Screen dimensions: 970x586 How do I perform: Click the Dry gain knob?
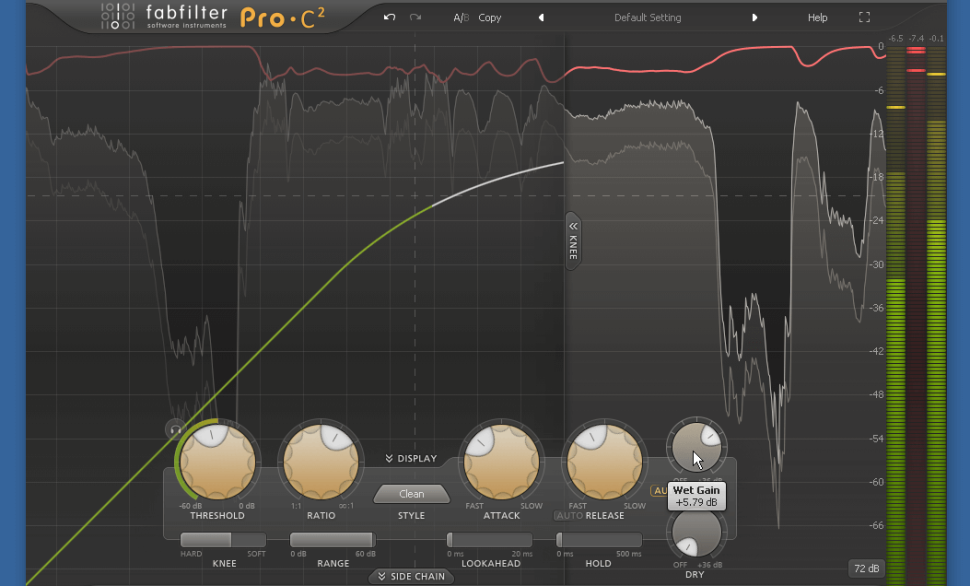[x=697, y=532]
